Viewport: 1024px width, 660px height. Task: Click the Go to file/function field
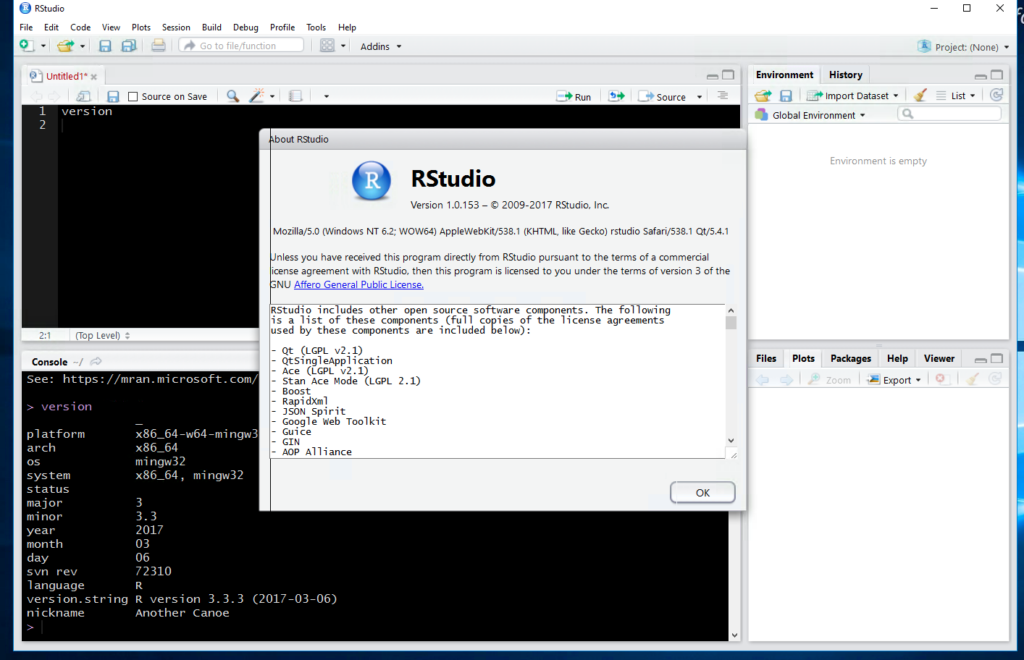[242, 46]
